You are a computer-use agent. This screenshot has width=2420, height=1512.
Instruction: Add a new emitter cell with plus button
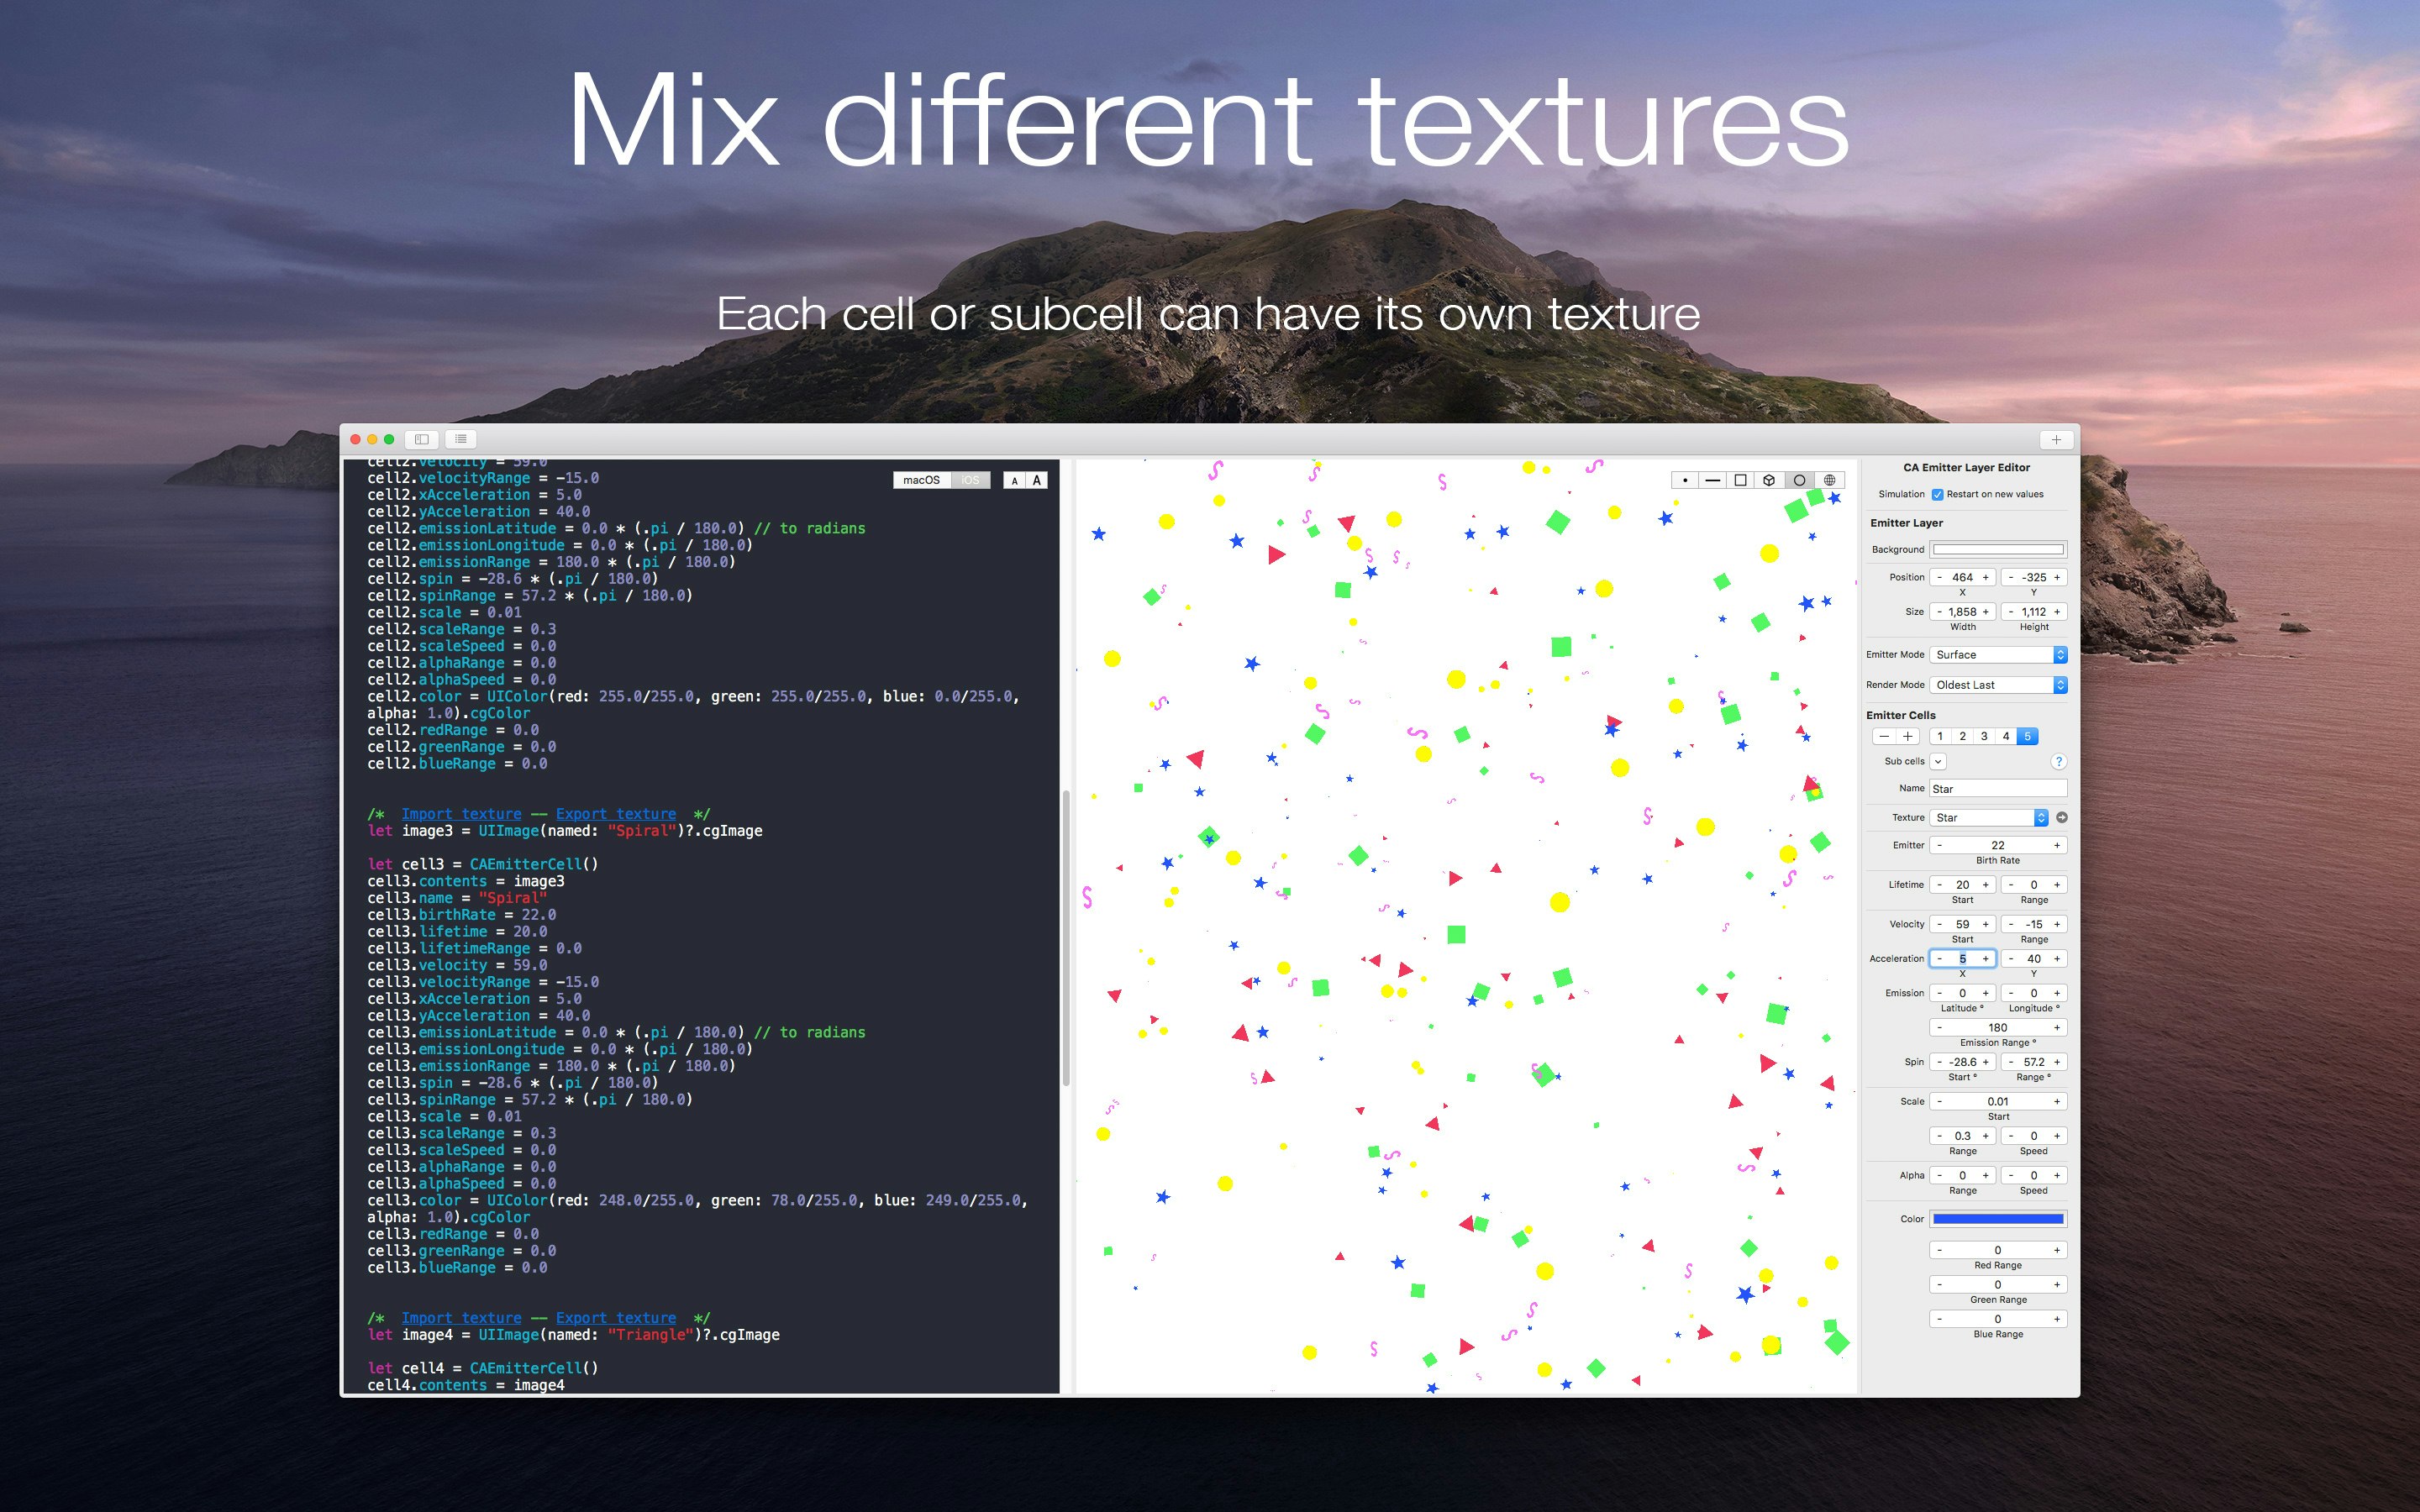[1908, 736]
